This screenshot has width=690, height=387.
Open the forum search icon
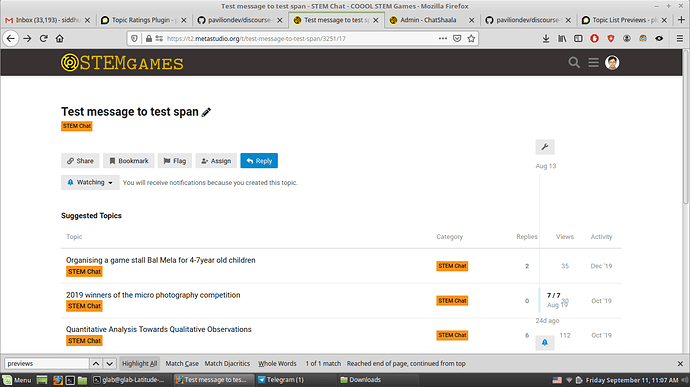574,63
